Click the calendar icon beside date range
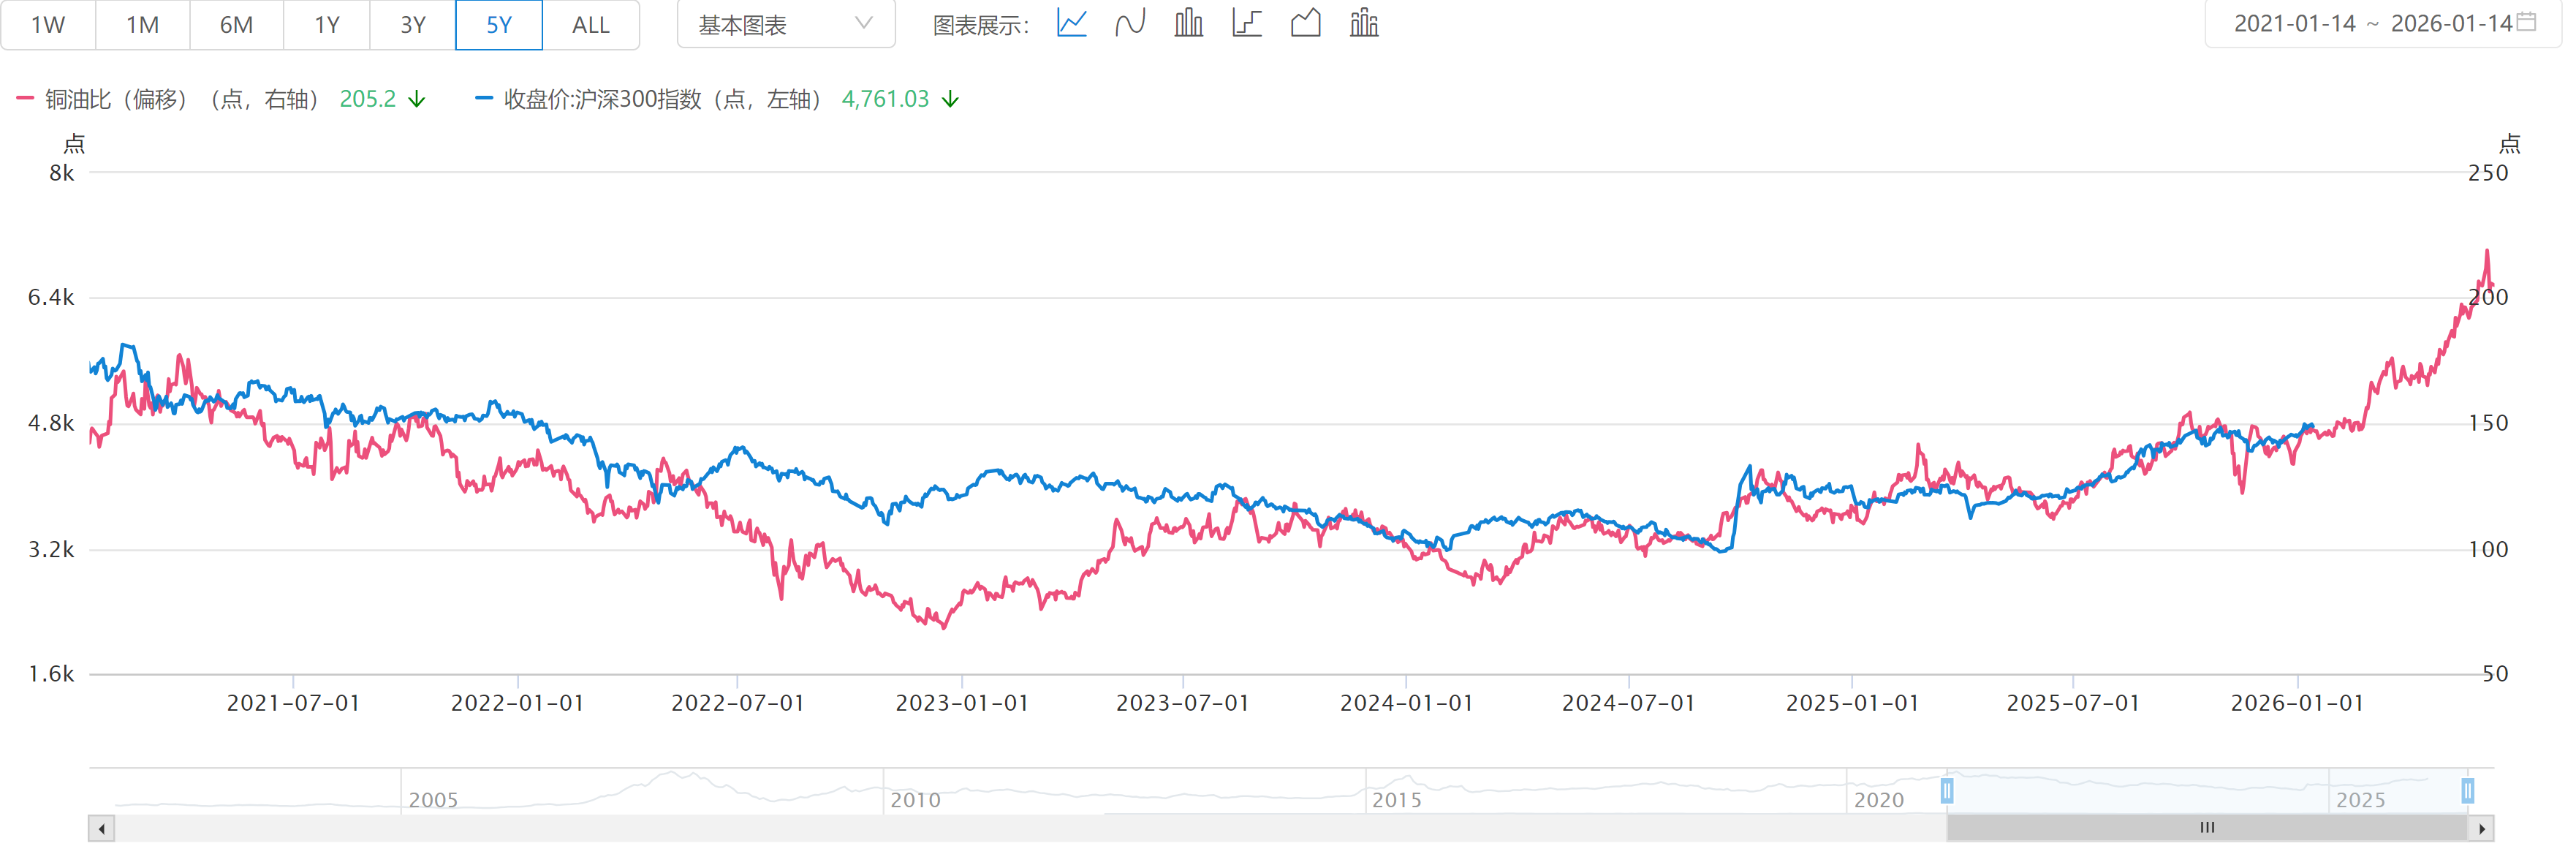 tap(2526, 22)
